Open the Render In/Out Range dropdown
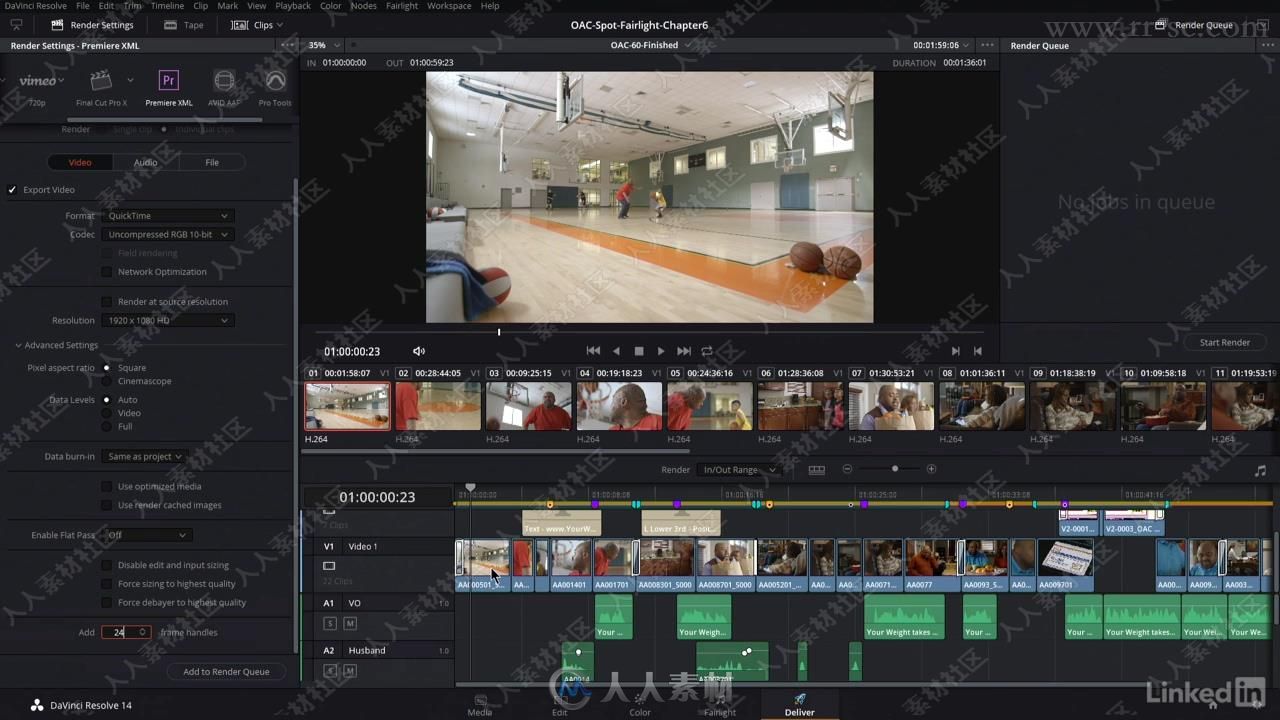 click(740, 470)
